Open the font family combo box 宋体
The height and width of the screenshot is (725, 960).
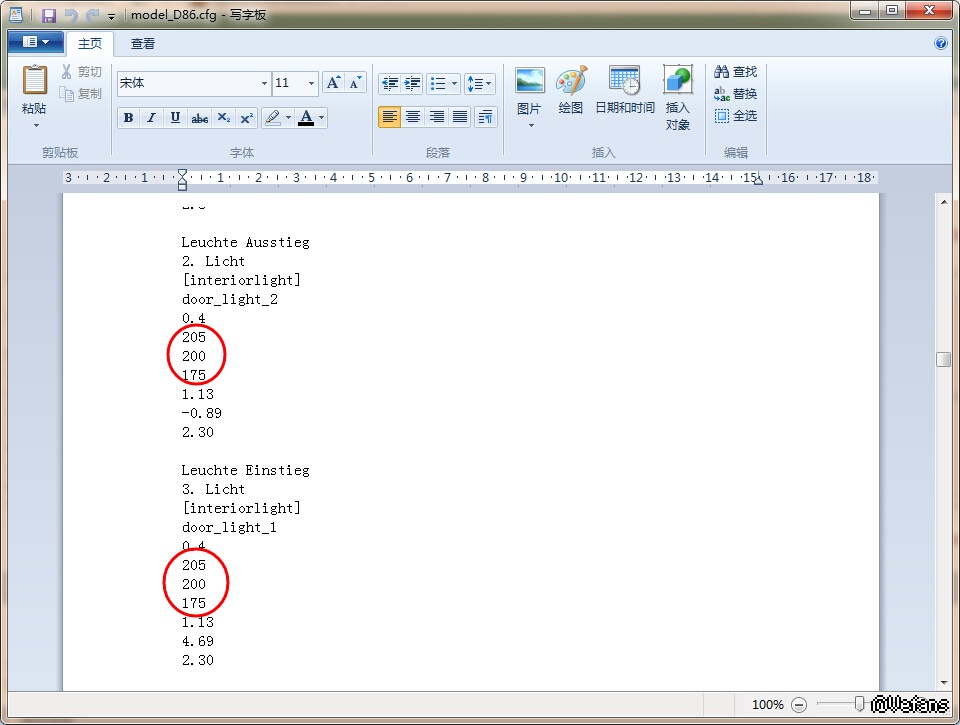(x=193, y=83)
